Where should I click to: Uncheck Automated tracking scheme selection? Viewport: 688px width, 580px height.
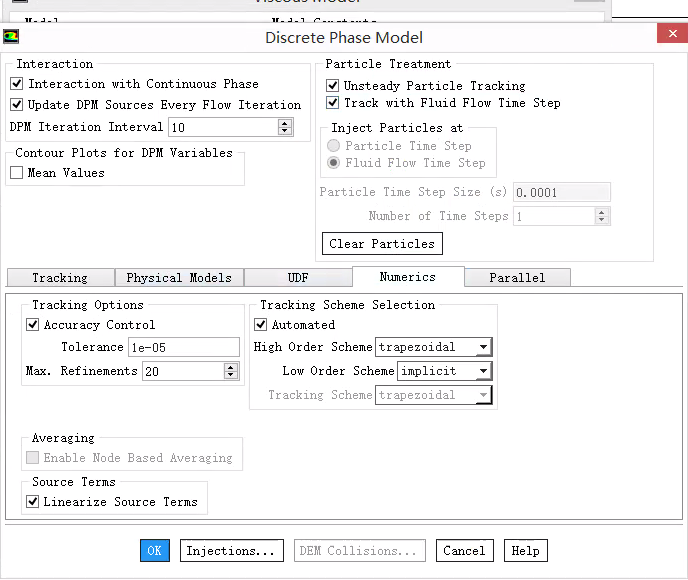pyautogui.click(x=261, y=325)
